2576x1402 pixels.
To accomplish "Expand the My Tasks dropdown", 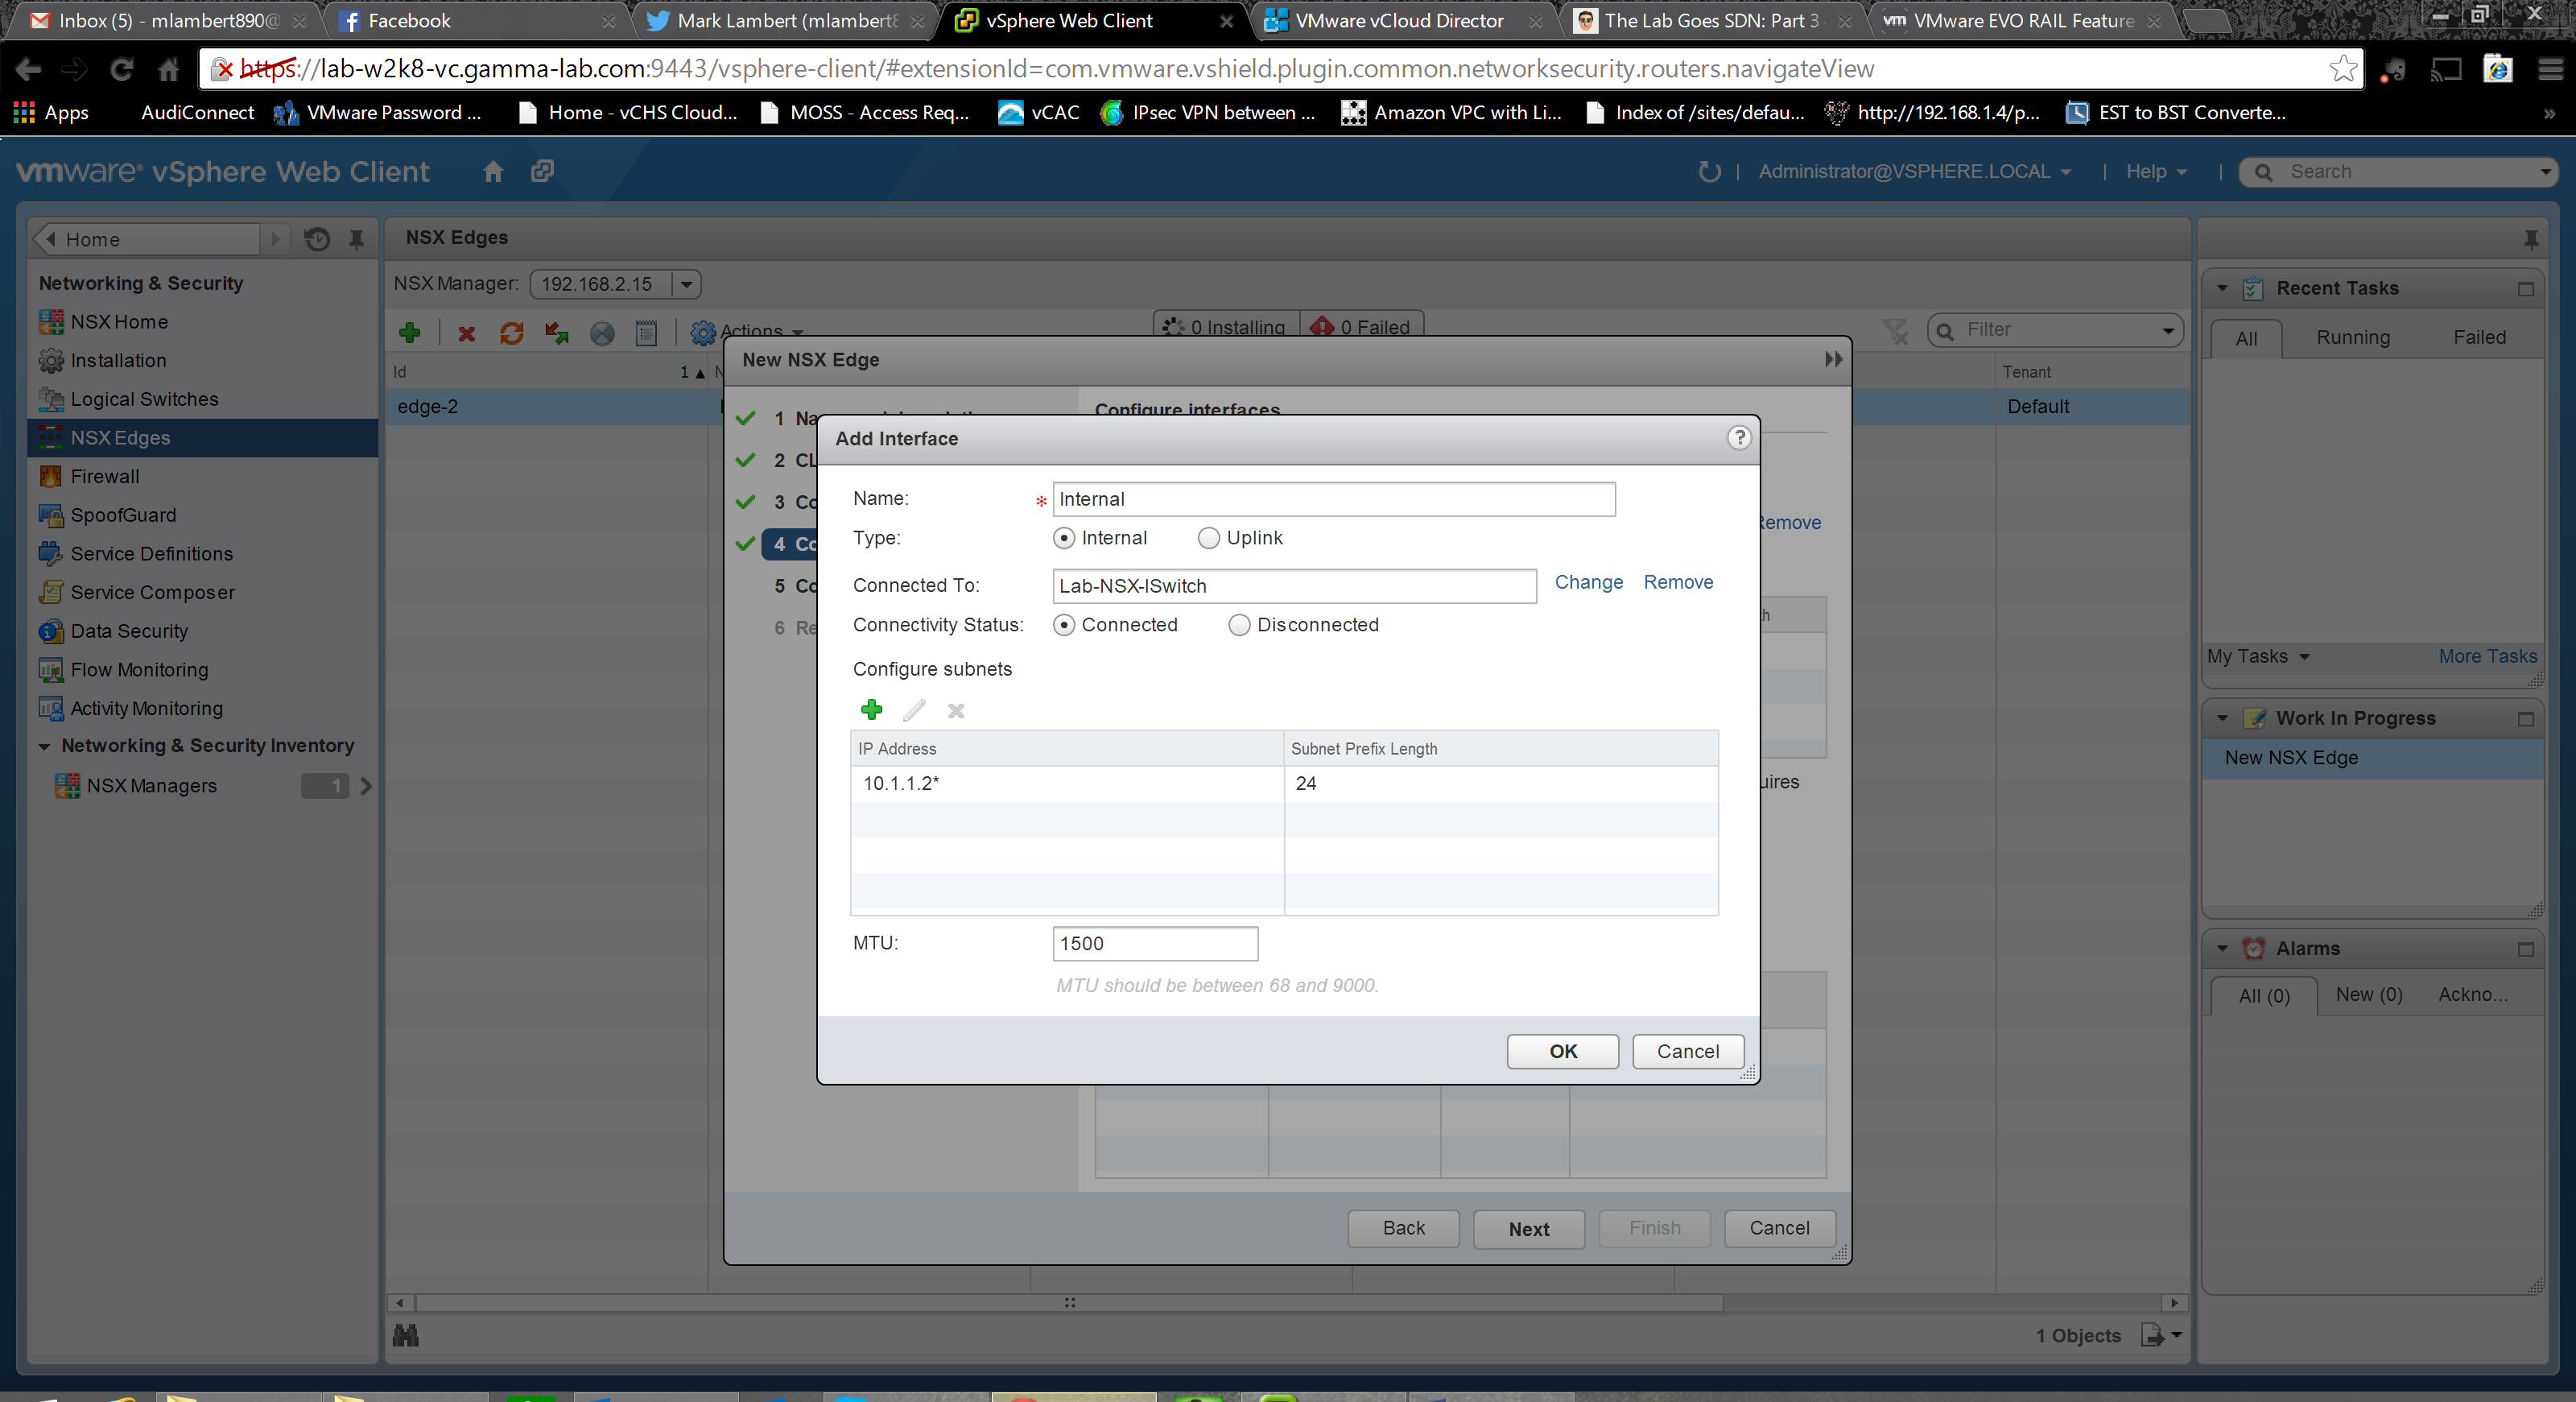I will pyautogui.click(x=2258, y=657).
